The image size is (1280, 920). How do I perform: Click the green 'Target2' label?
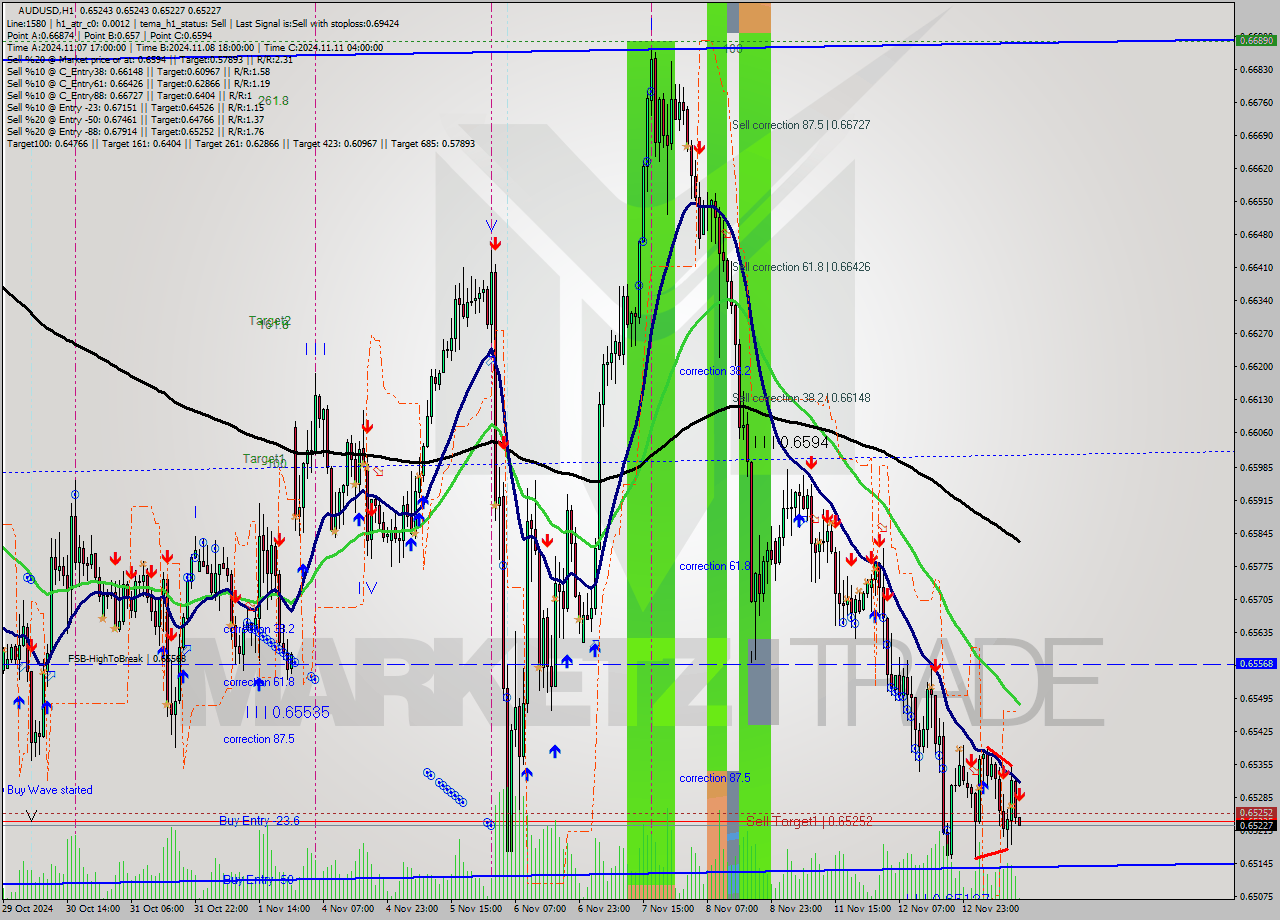(x=269, y=321)
